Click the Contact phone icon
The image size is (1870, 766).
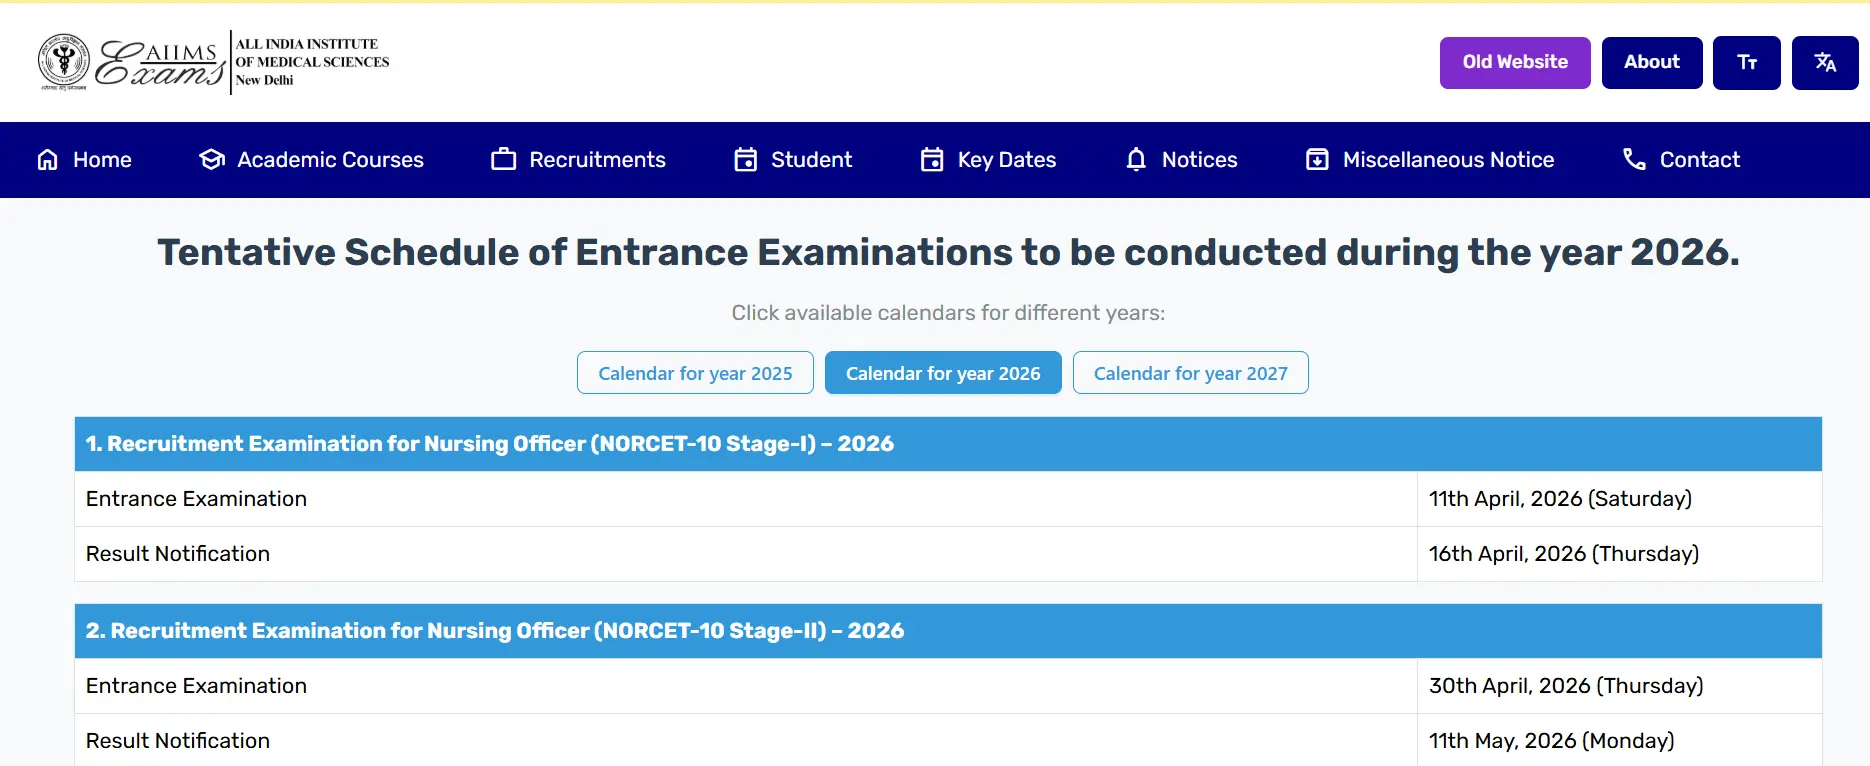point(1634,160)
